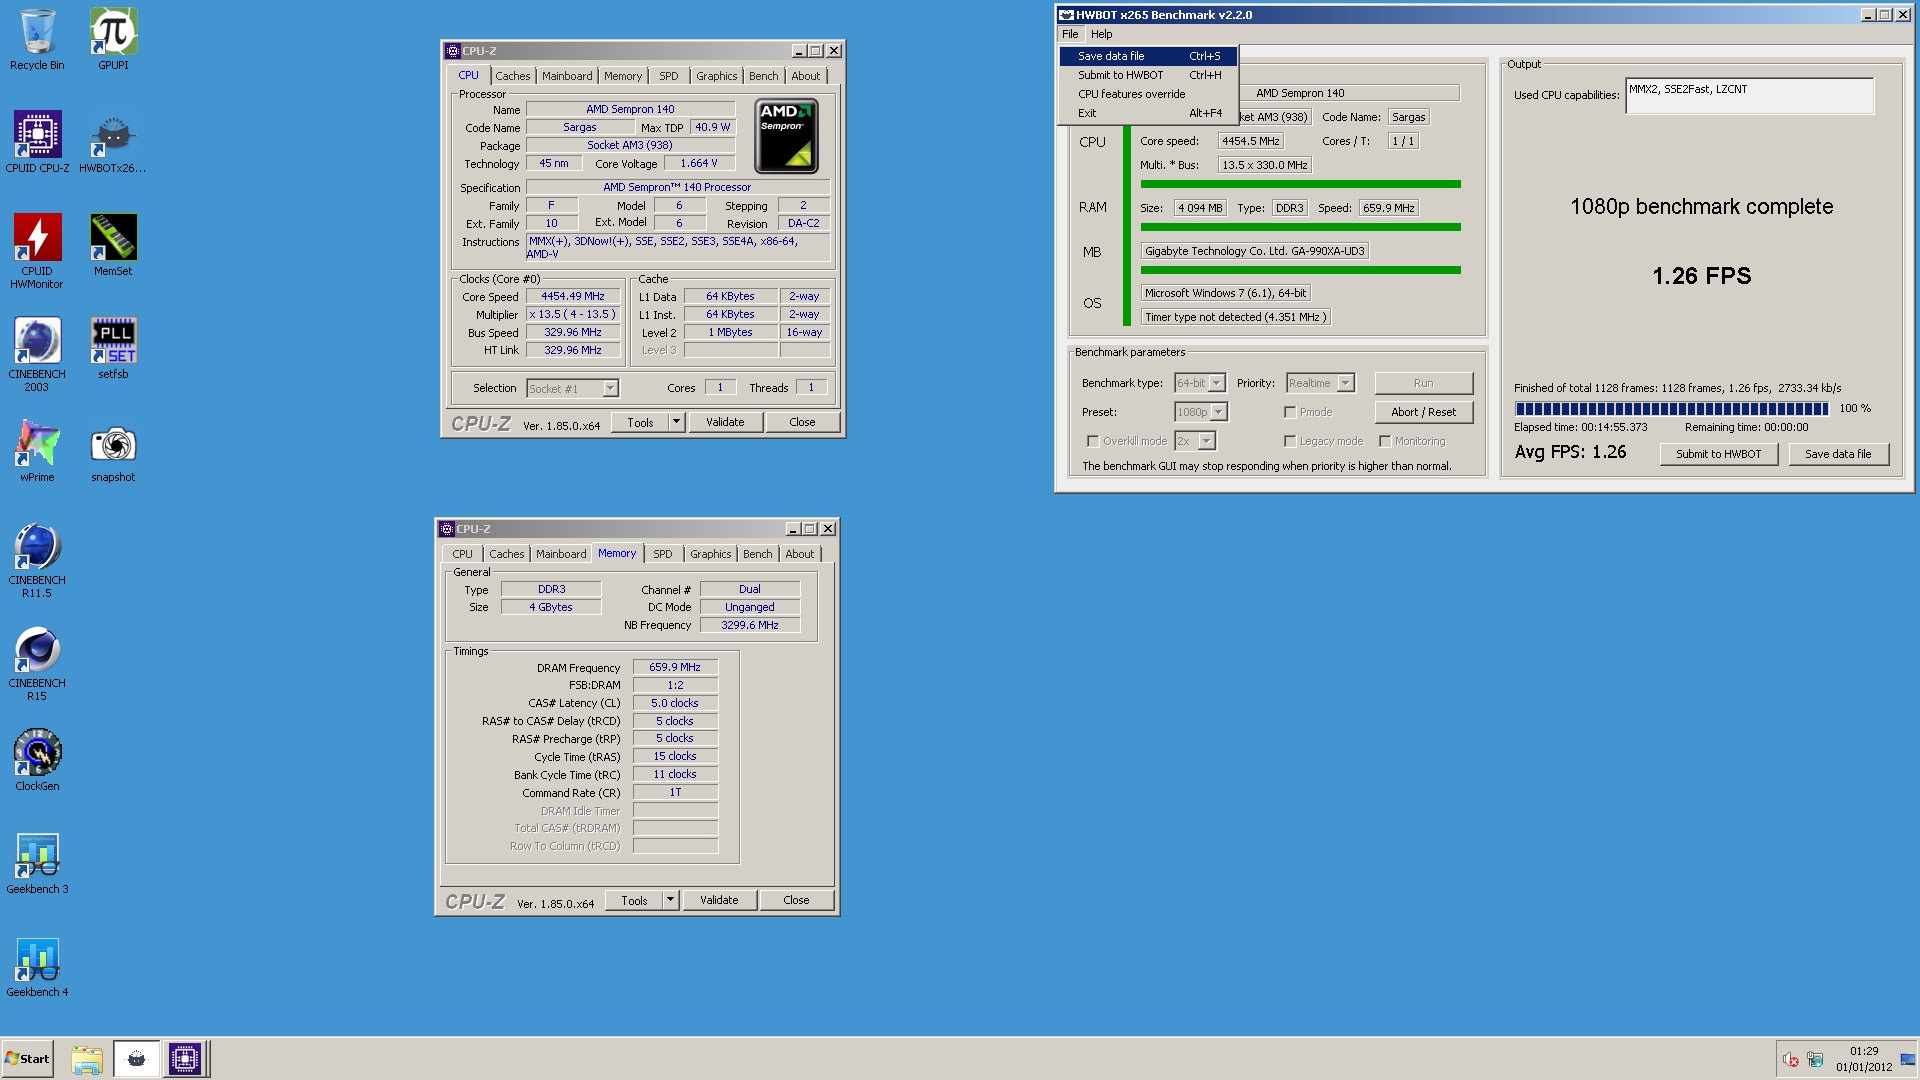The width and height of the screenshot is (1920, 1080).
Task: Click the top CPU-Z window title icon
Action: (x=452, y=51)
